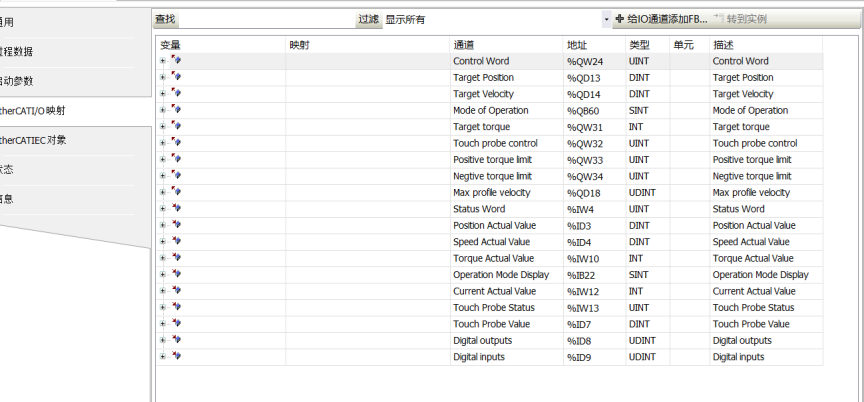
Task: Expand the Target Position tree node
Action: pos(163,78)
